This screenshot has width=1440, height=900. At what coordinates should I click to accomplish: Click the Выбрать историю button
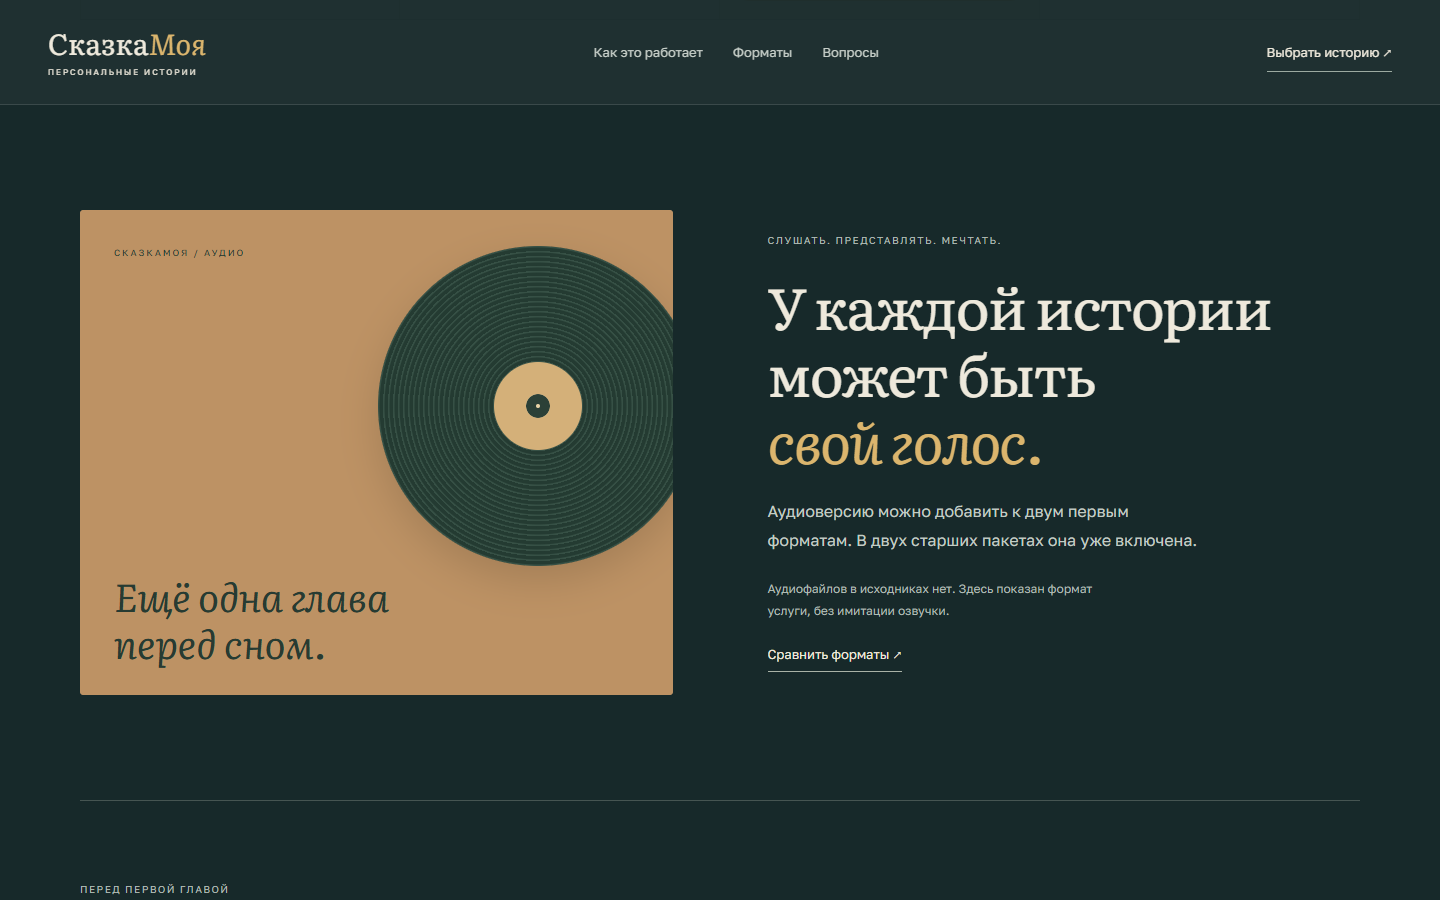[x=1329, y=53]
